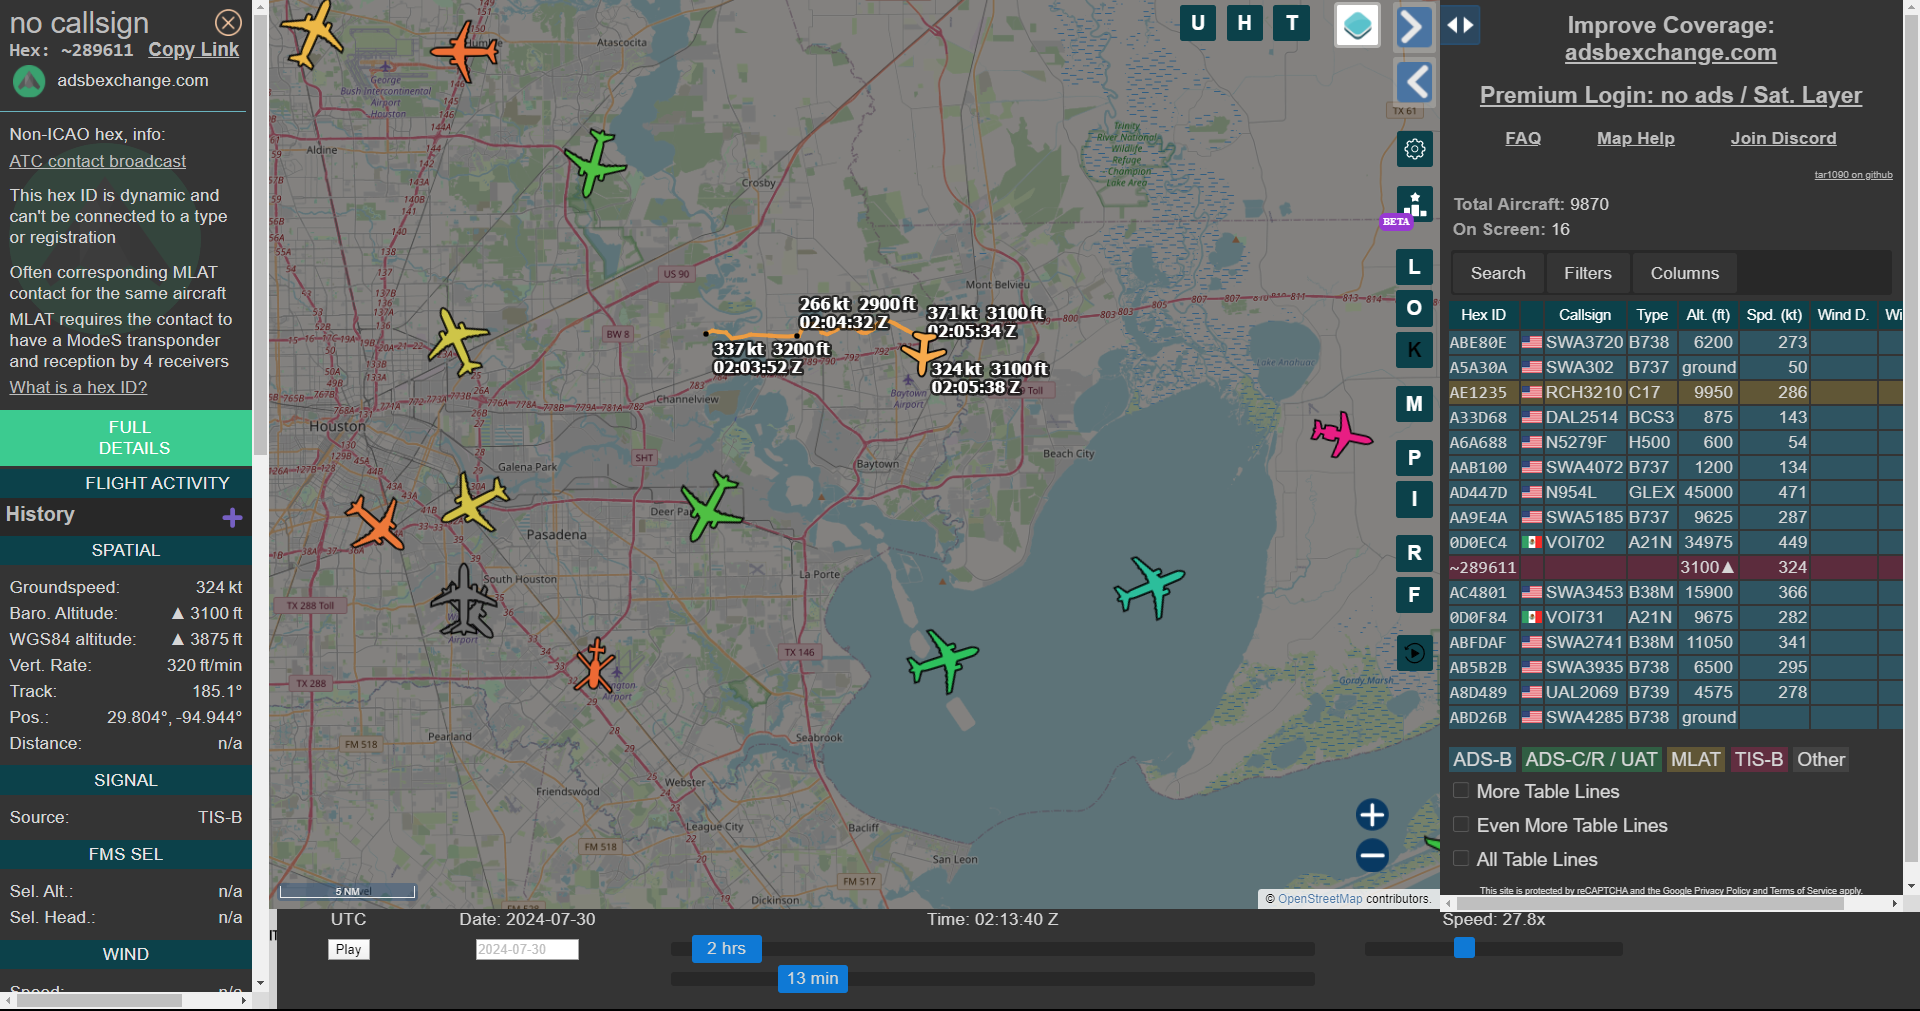Sort table by Hex ID column
The height and width of the screenshot is (1011, 1920).
tap(1483, 315)
